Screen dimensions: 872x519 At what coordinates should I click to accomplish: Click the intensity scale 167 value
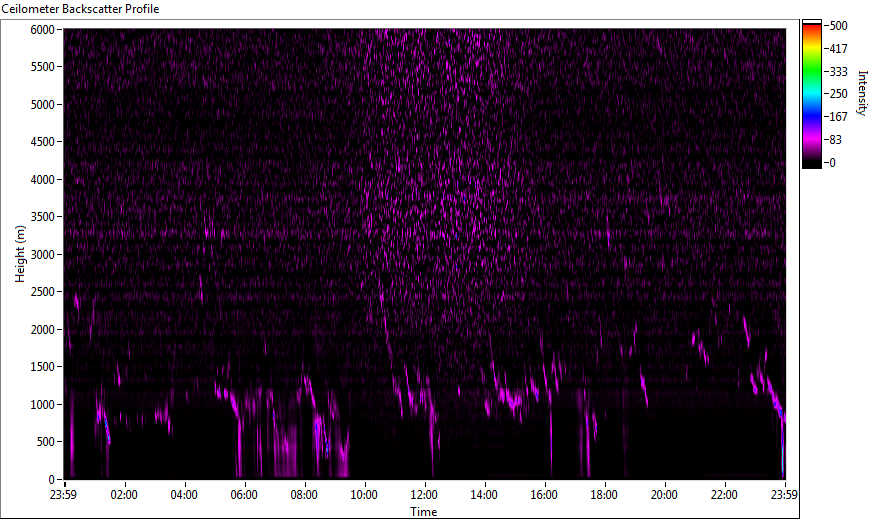click(x=839, y=117)
